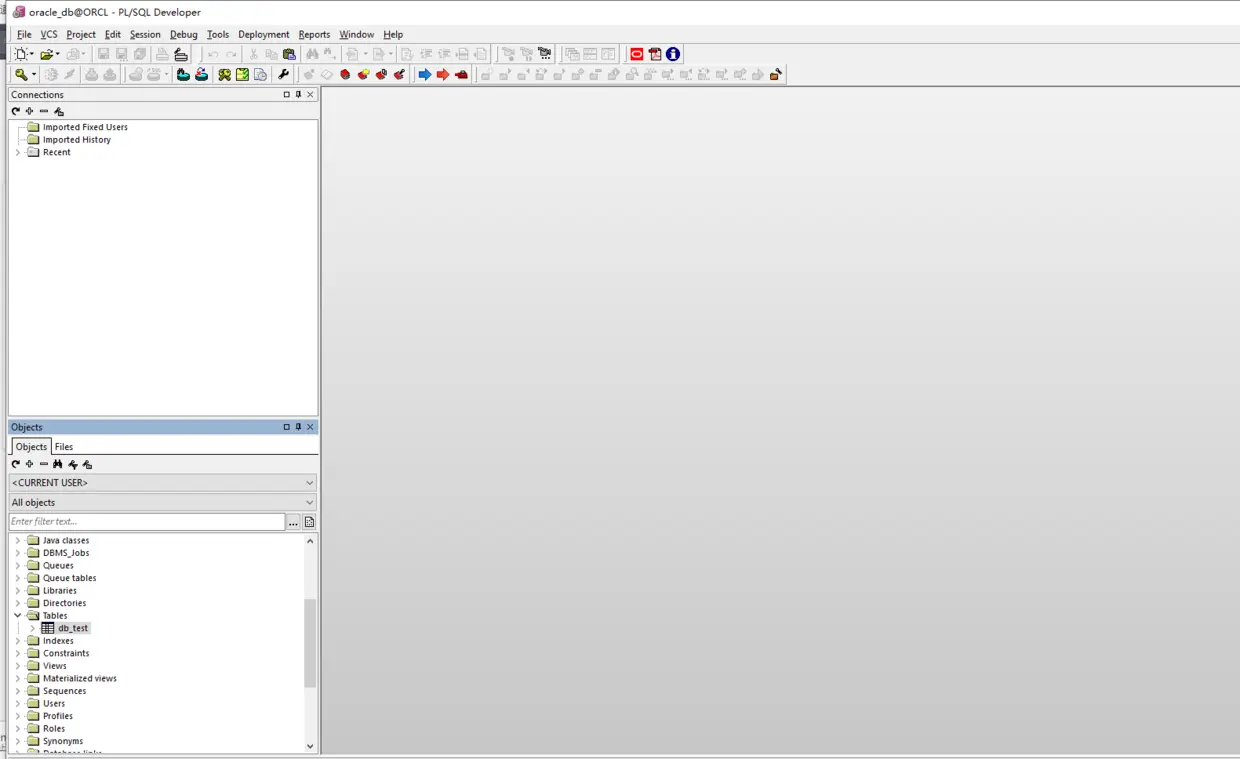This screenshot has height=759, width=1240.
Task: Click the blue info icon
Action: click(673, 54)
